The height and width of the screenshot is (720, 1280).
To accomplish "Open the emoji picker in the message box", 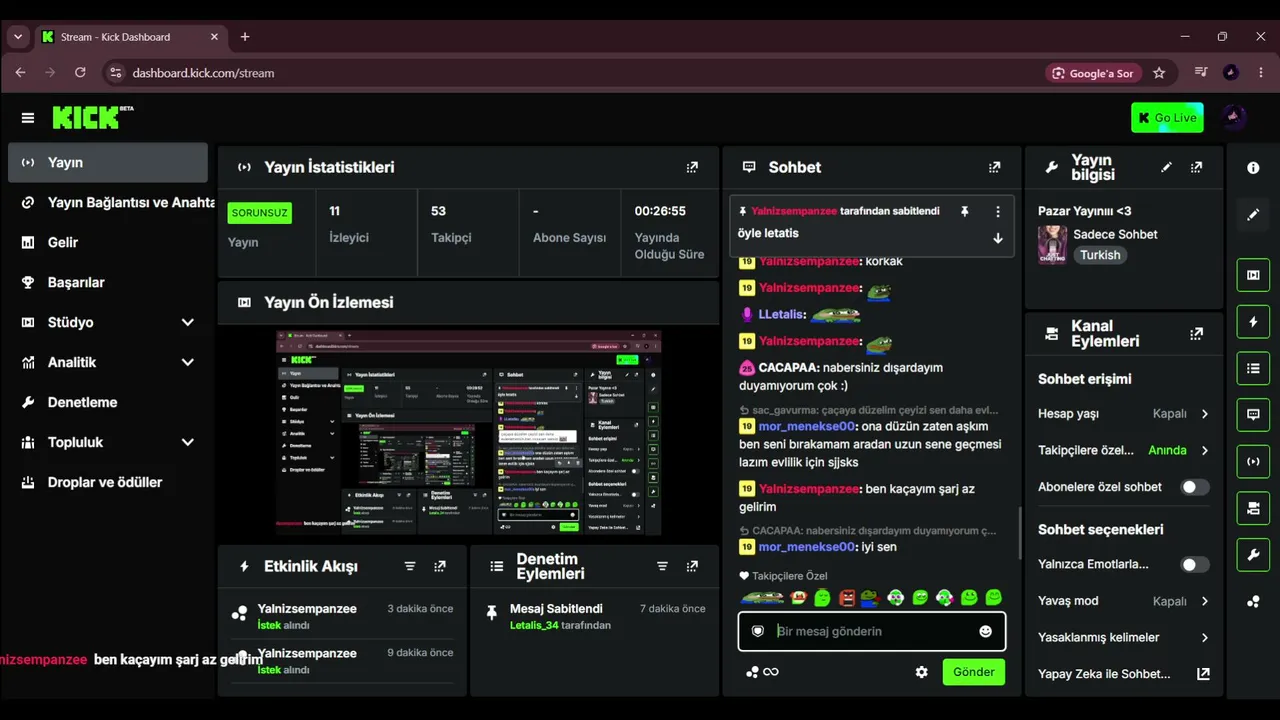I will [986, 631].
